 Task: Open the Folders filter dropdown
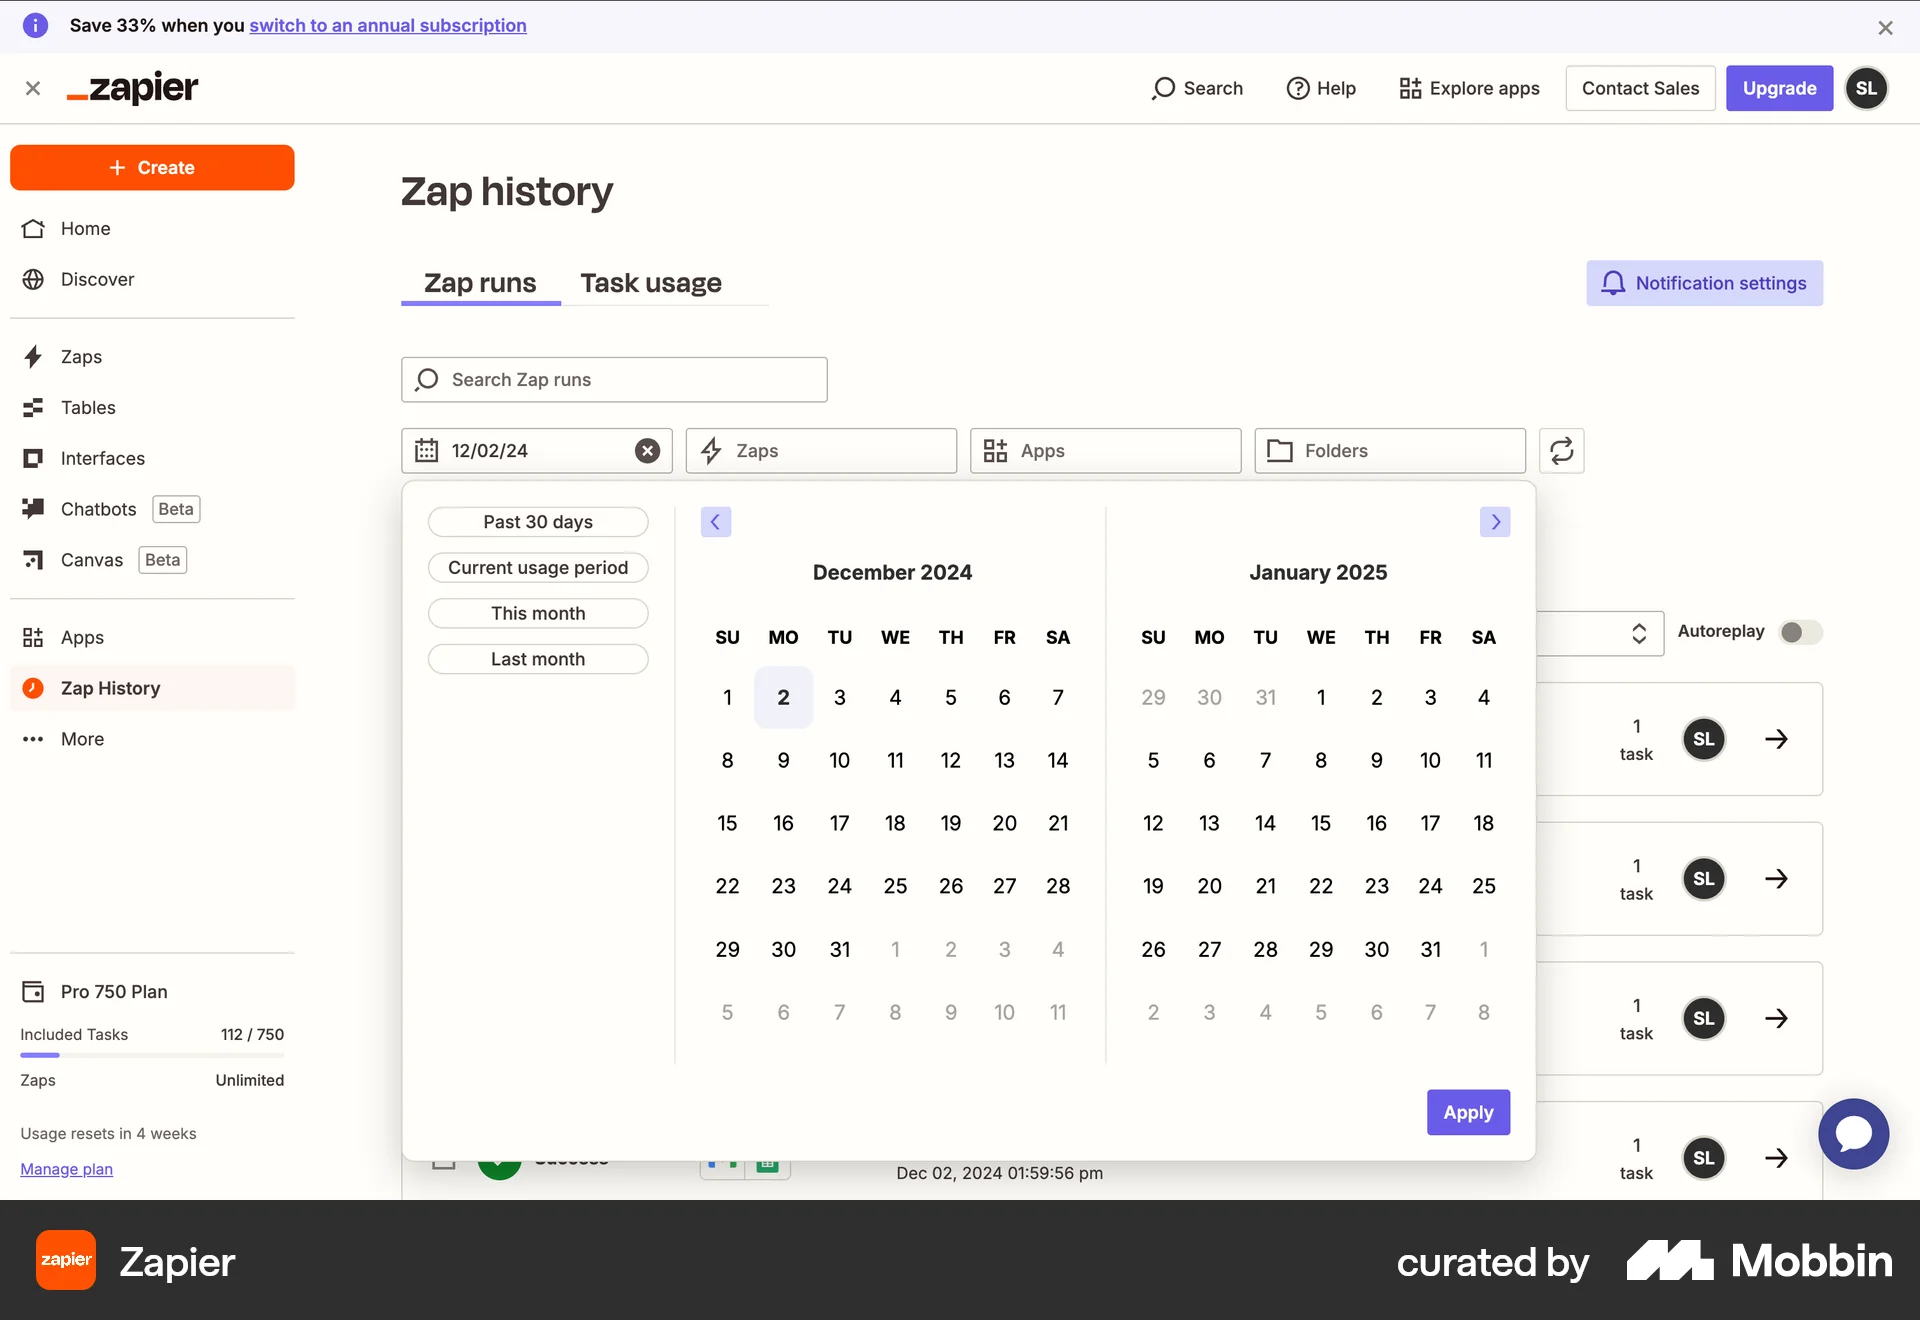[x=1389, y=451]
